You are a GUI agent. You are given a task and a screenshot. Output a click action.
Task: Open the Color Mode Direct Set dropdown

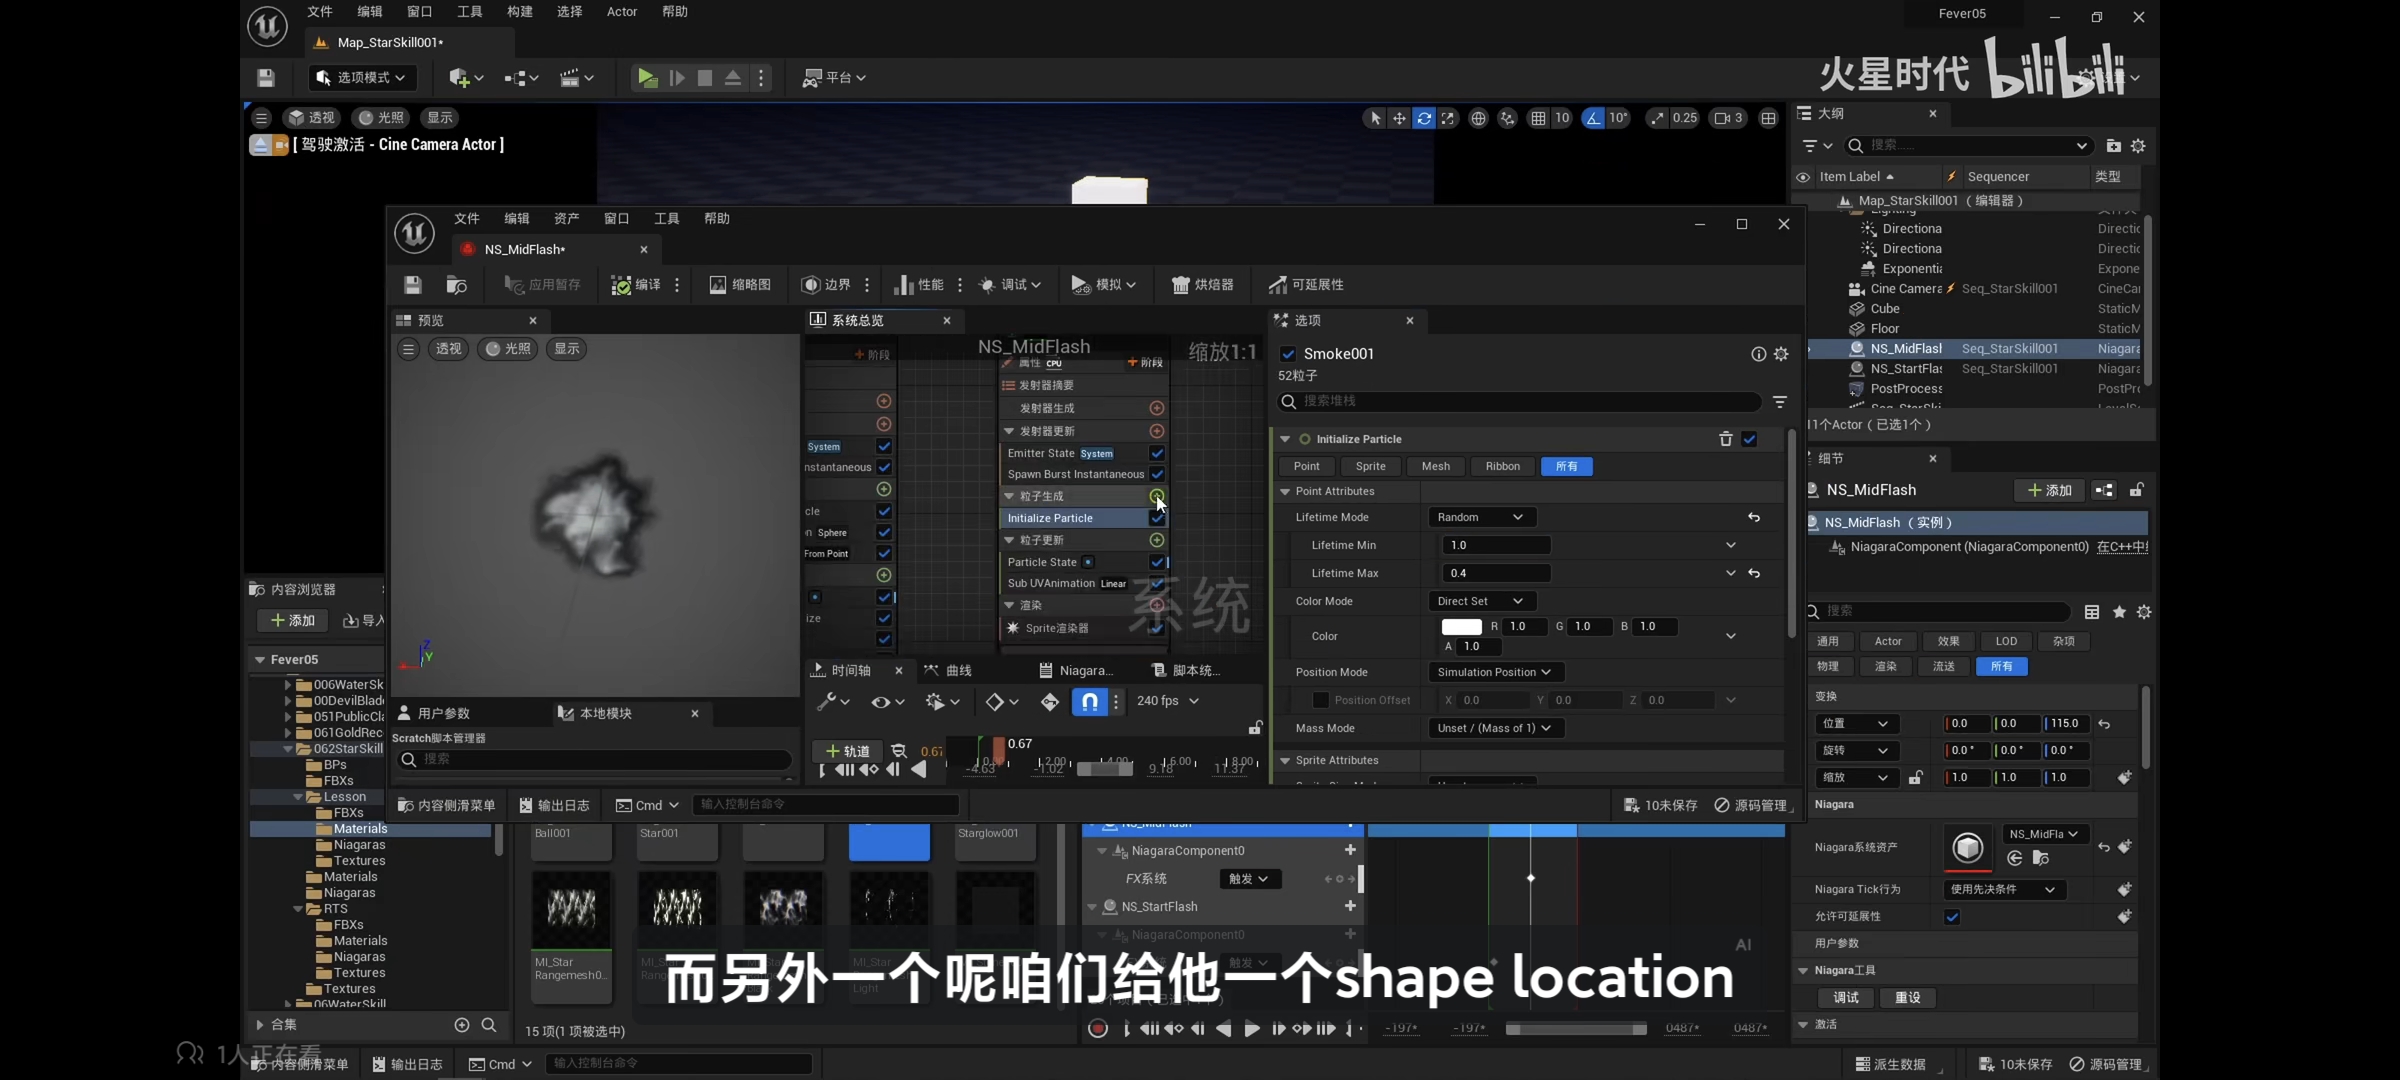(x=1480, y=601)
